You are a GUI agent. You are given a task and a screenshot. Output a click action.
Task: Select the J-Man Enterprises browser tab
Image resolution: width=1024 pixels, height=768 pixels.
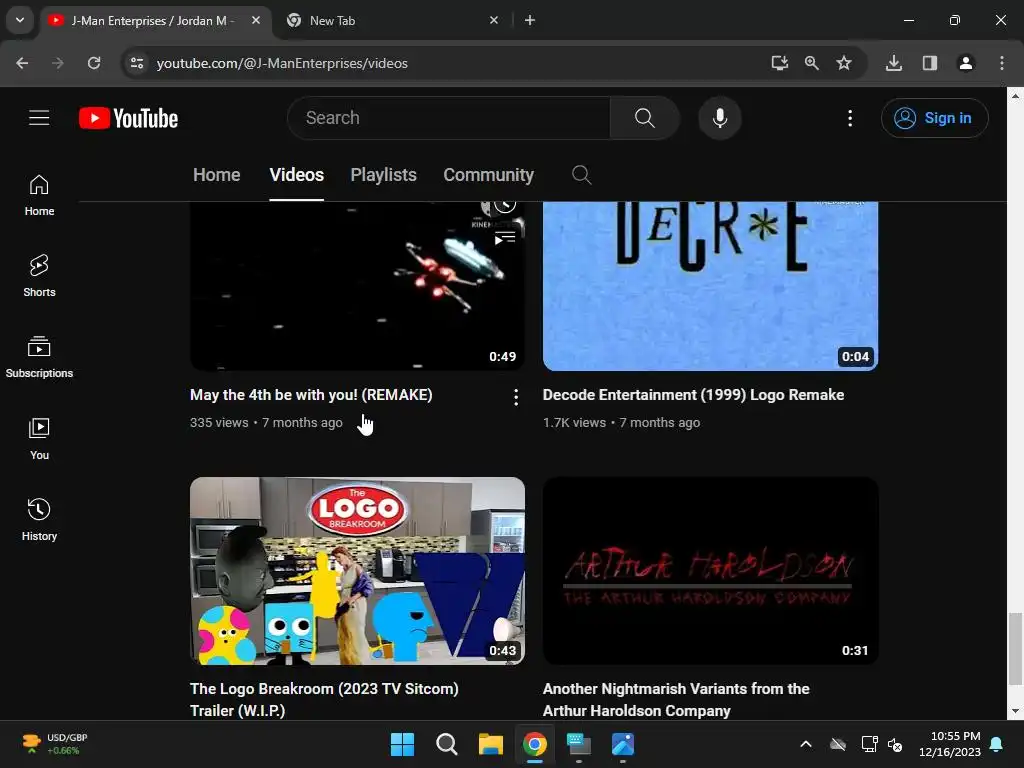click(157, 20)
